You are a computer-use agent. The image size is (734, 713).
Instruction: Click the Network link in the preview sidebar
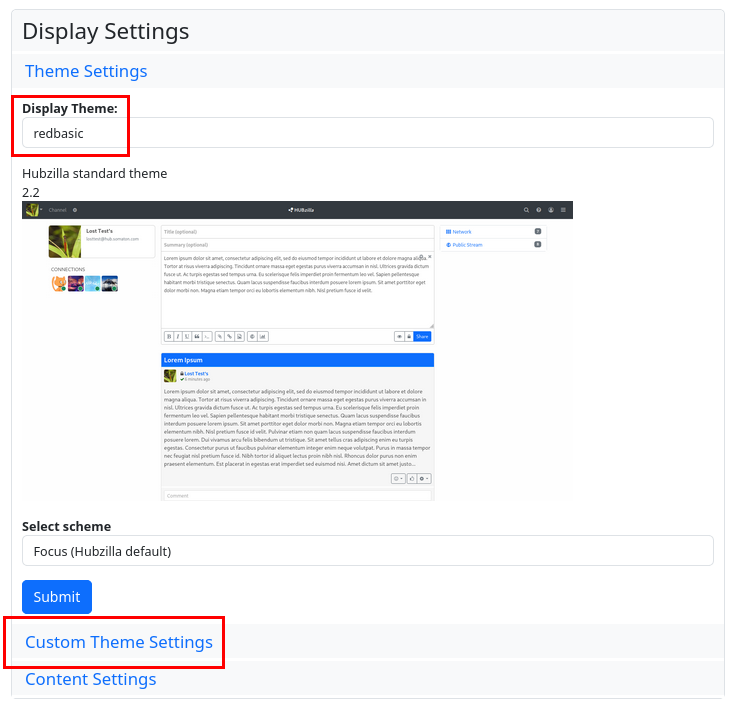click(462, 231)
